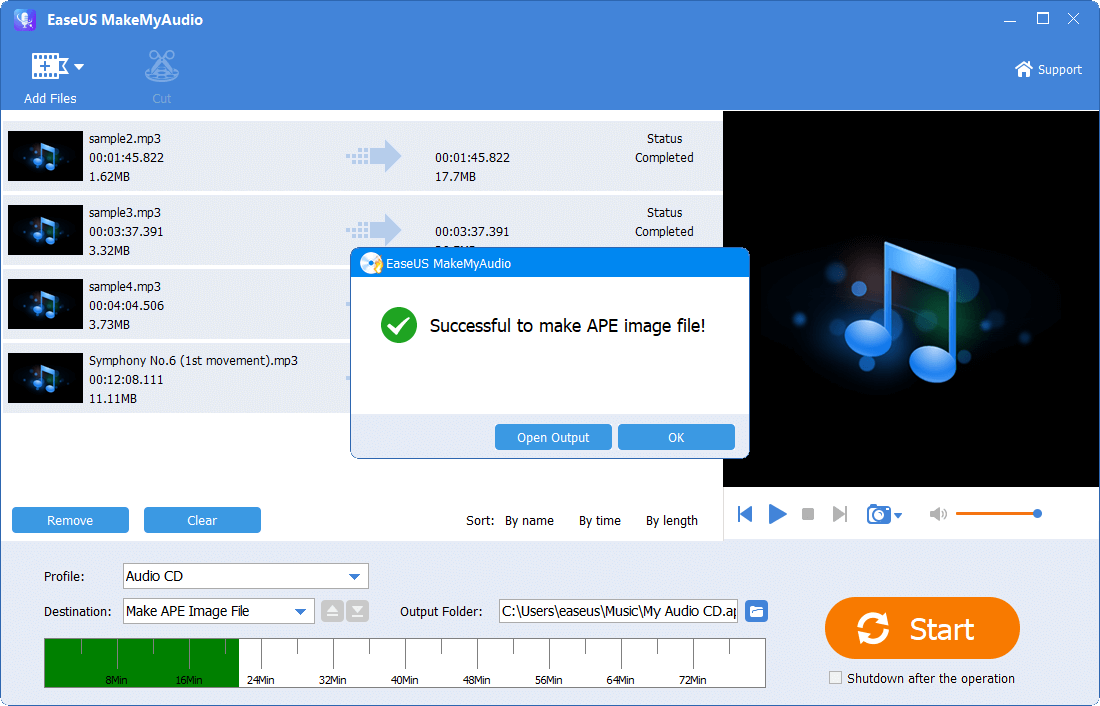The height and width of the screenshot is (706, 1100).
Task: Toggle the move-up arrow next to Destination
Action: click(x=331, y=611)
